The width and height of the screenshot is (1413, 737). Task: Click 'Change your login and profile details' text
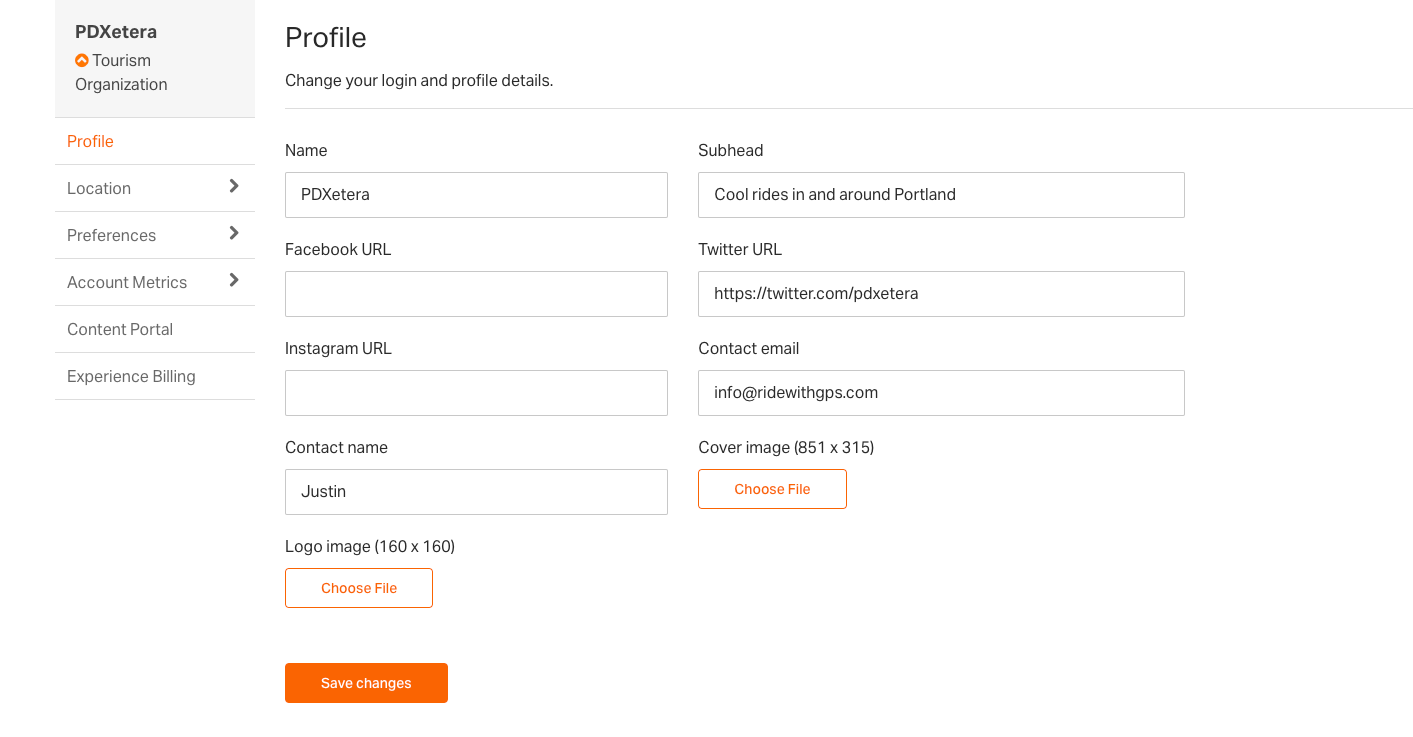click(419, 80)
